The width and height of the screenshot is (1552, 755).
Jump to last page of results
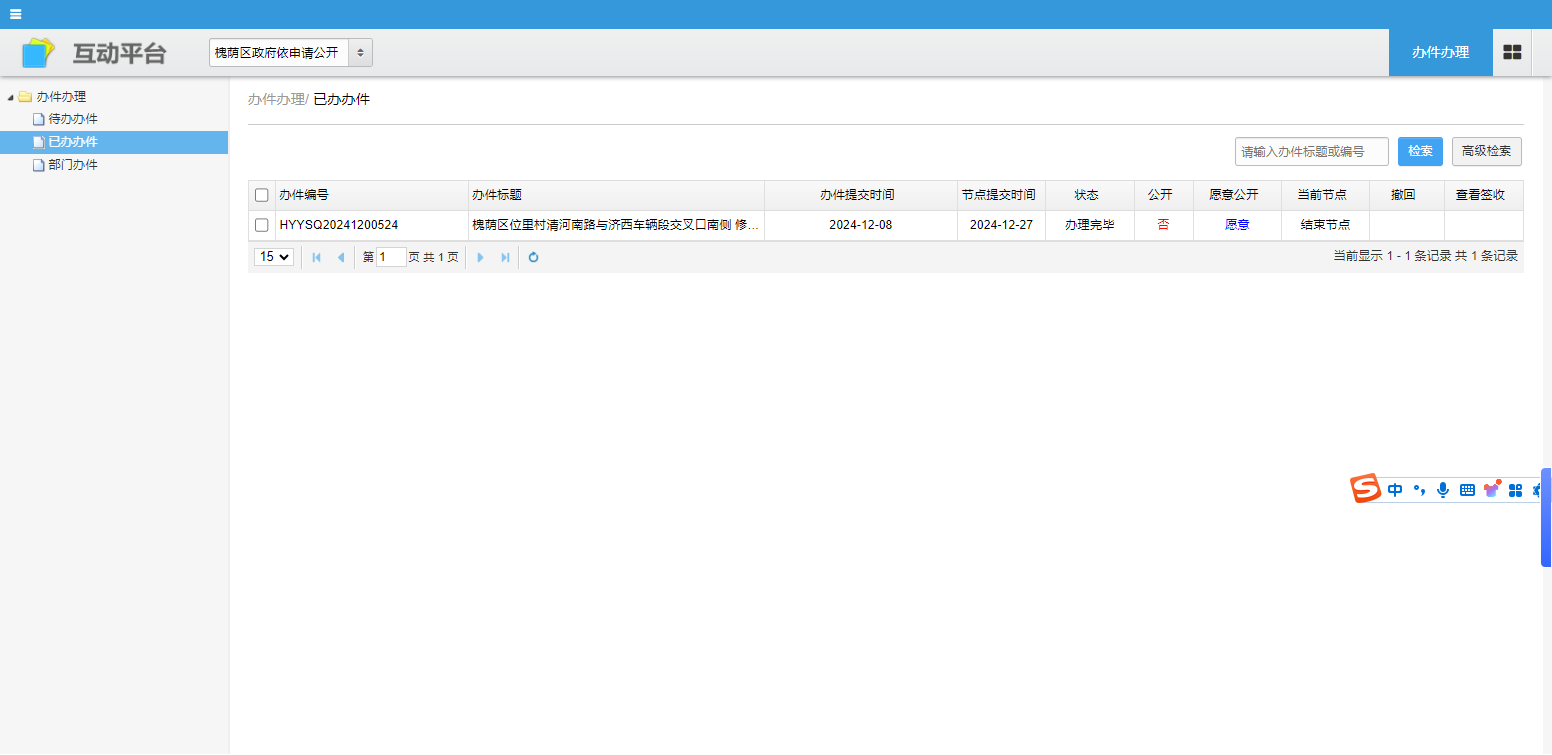[x=505, y=257]
